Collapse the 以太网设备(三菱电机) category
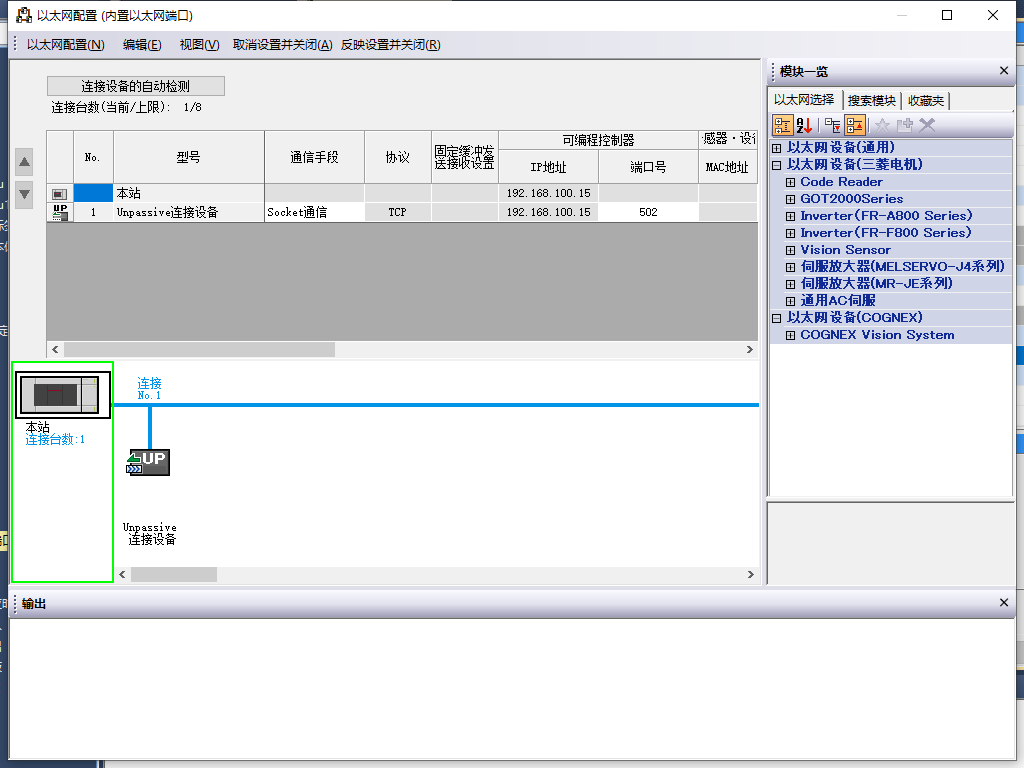Screen dimensions: 1024x768 [x=776, y=165]
